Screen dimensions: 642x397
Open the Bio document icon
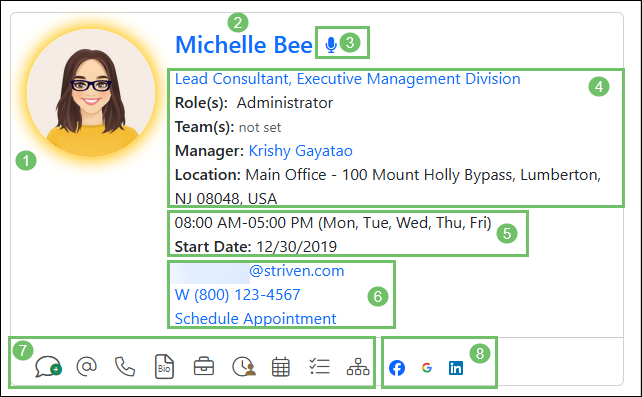pos(164,366)
